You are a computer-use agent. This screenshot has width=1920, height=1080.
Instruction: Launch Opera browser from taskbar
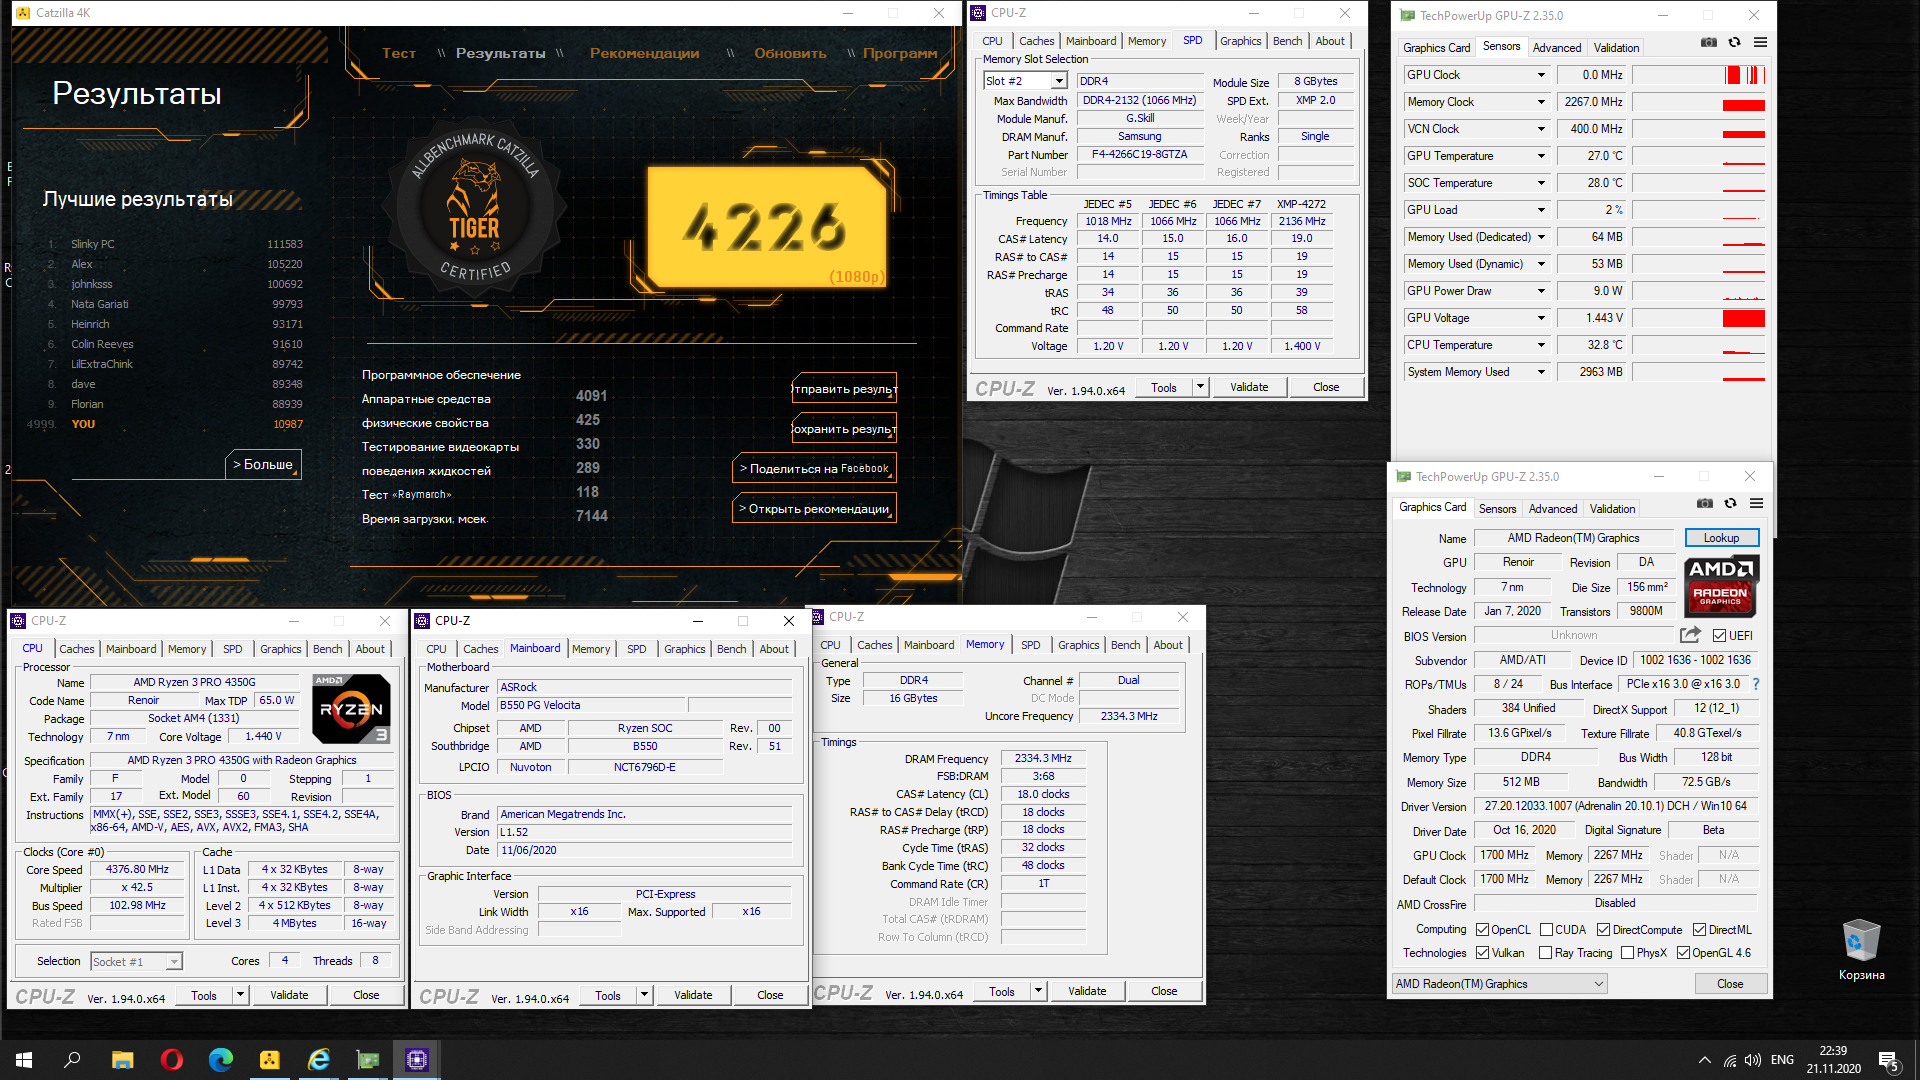click(x=171, y=1060)
